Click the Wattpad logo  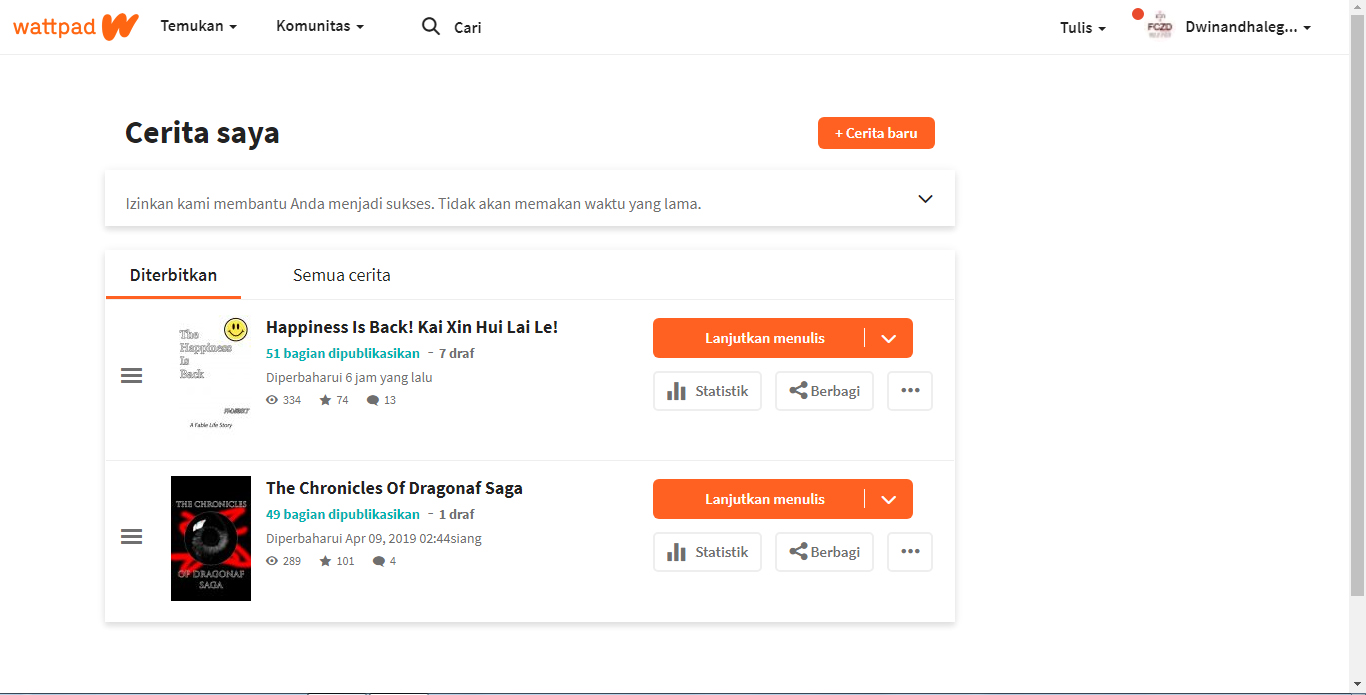coord(75,26)
